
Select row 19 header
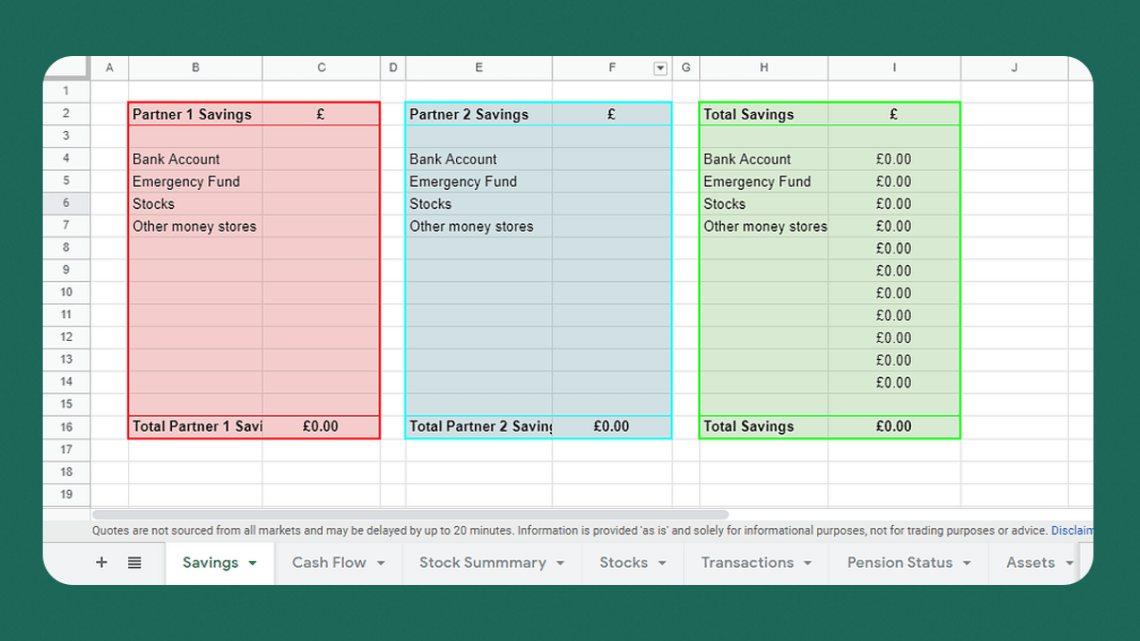(x=66, y=494)
